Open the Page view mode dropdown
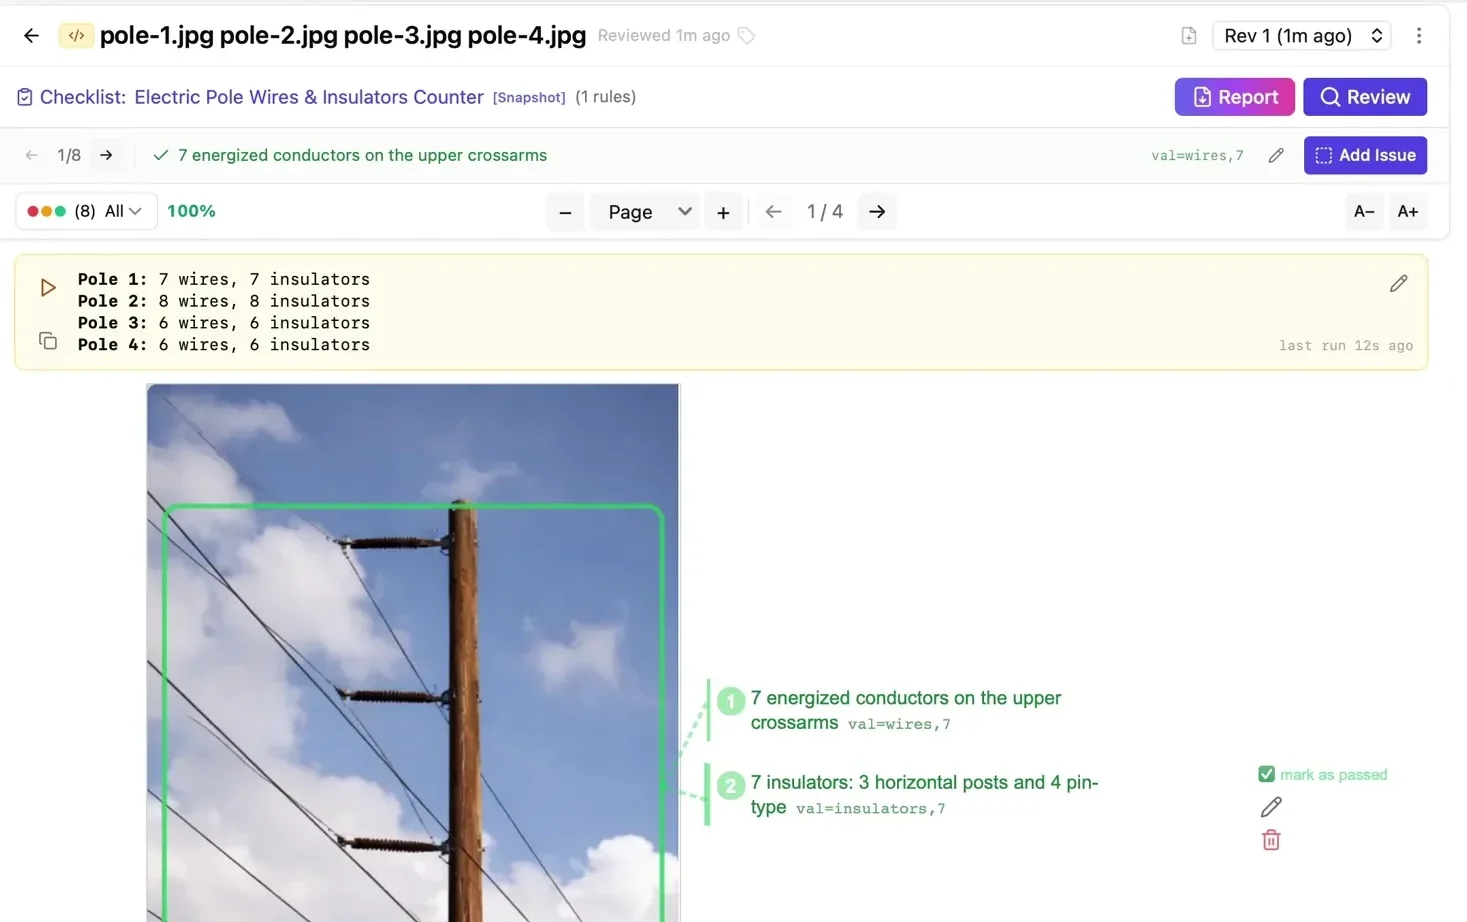Screen dimensions: 1467x922 [x=645, y=211]
